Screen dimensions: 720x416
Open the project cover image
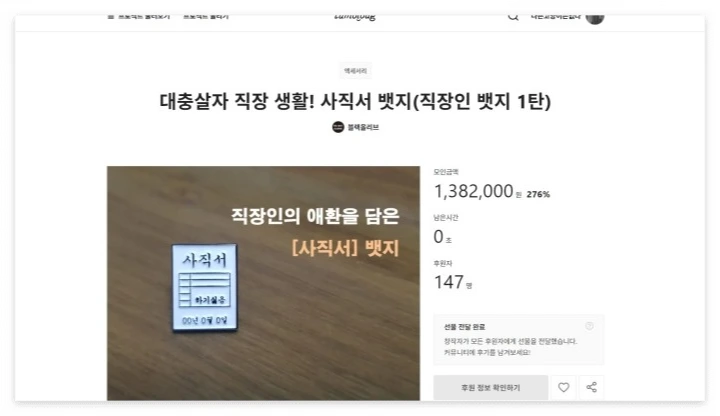263,283
